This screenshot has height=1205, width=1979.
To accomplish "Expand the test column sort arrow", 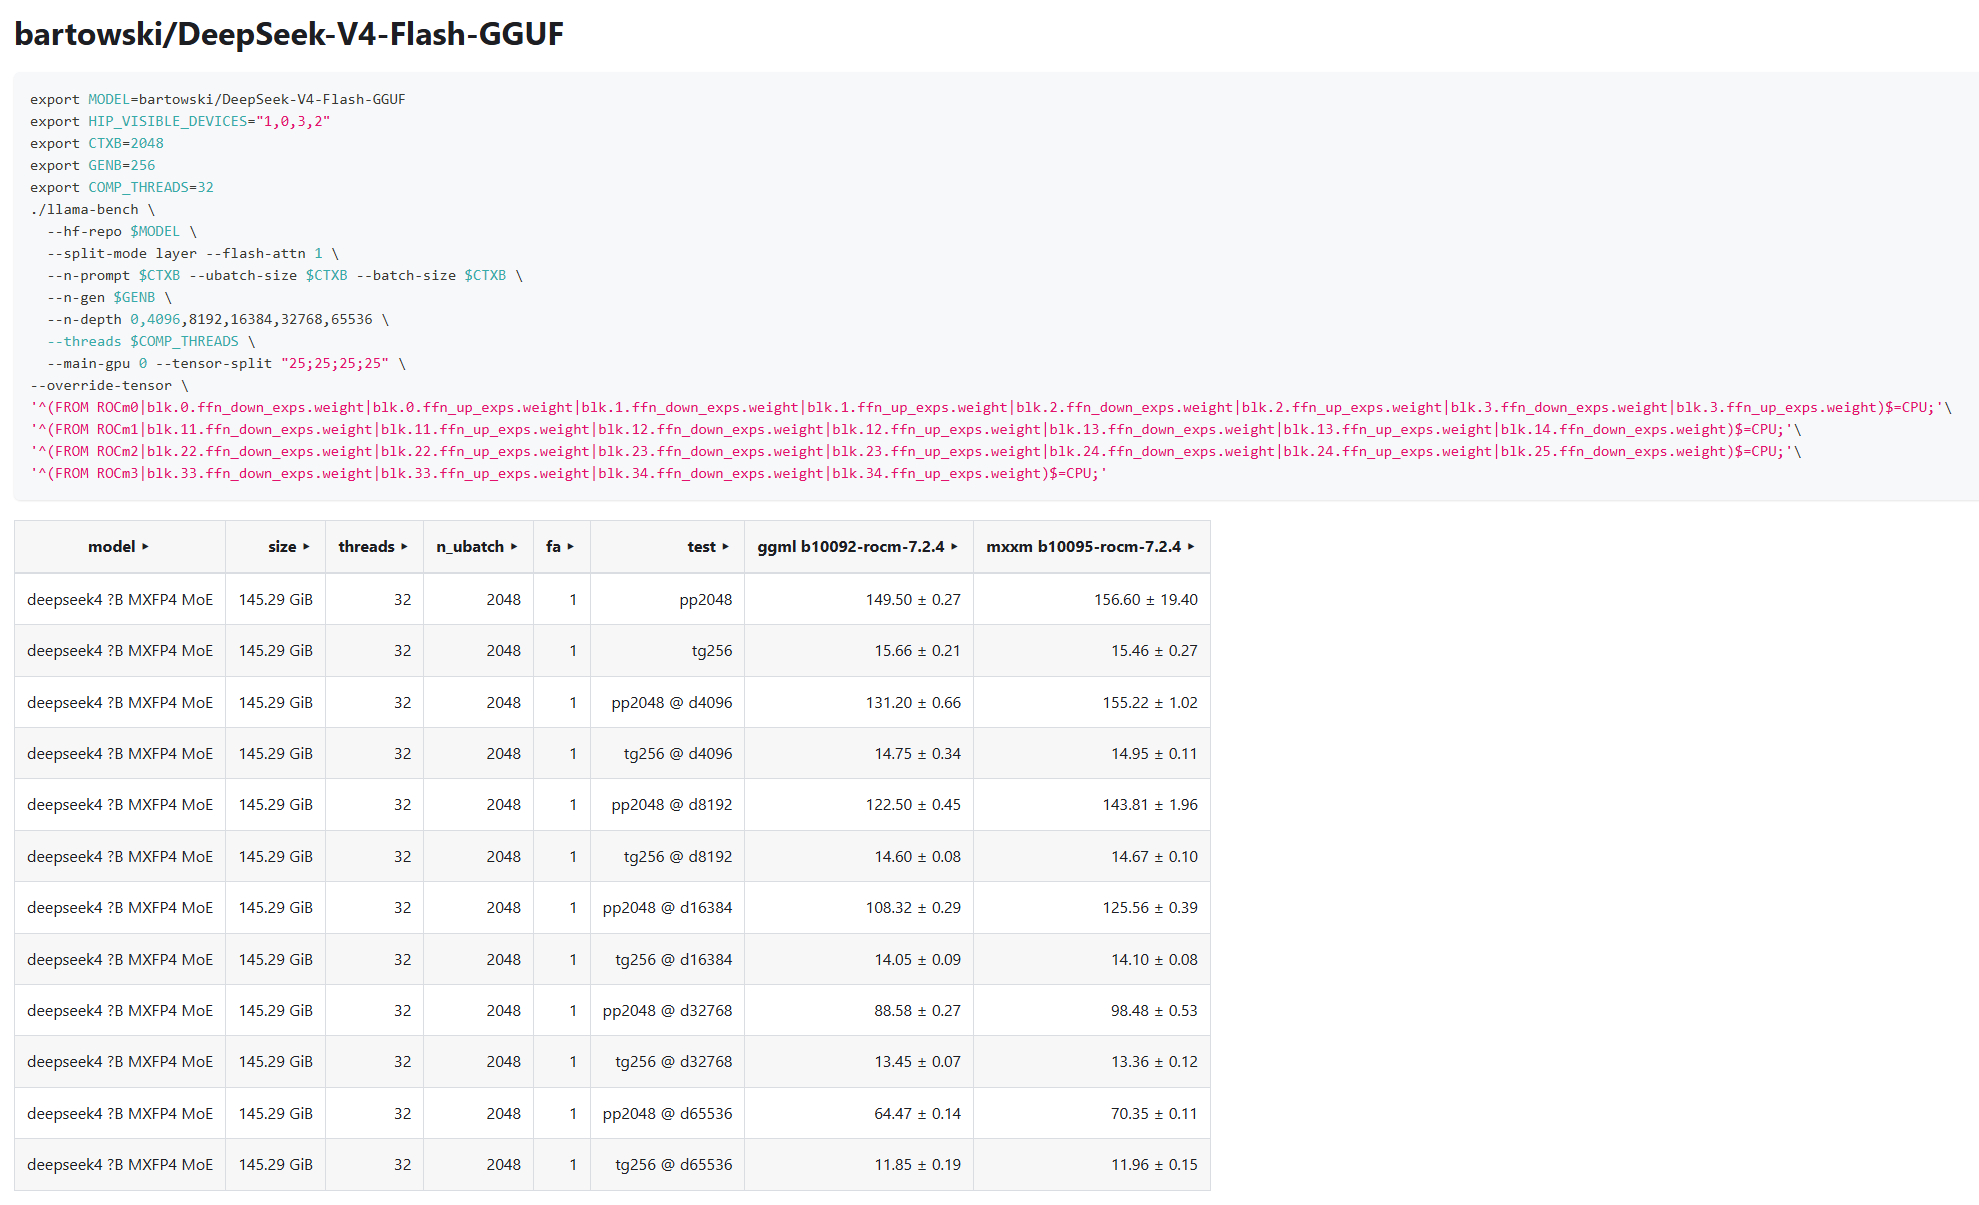I will pyautogui.click(x=725, y=547).
